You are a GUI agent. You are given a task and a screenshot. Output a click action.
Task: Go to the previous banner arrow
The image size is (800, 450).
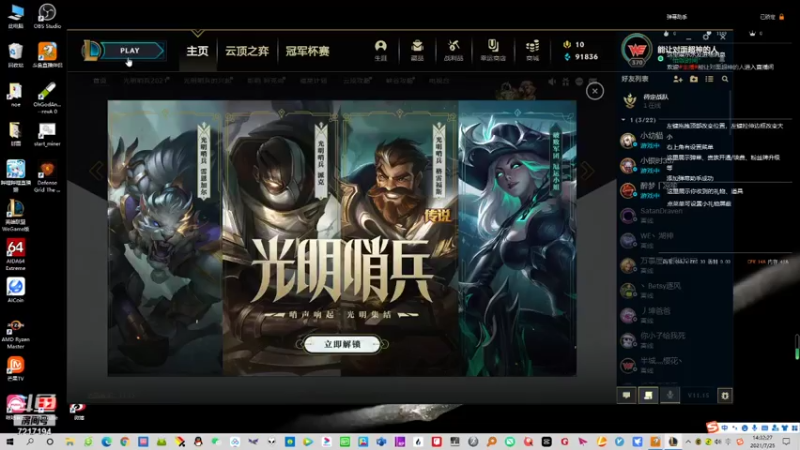tap(97, 170)
